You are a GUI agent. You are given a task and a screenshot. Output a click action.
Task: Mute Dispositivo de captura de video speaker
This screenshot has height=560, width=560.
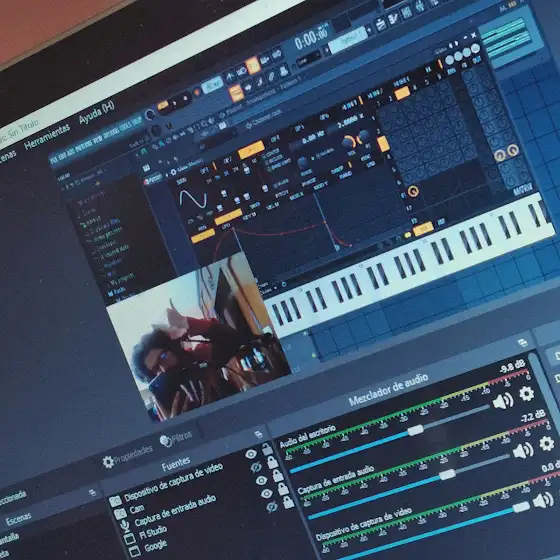(543, 500)
